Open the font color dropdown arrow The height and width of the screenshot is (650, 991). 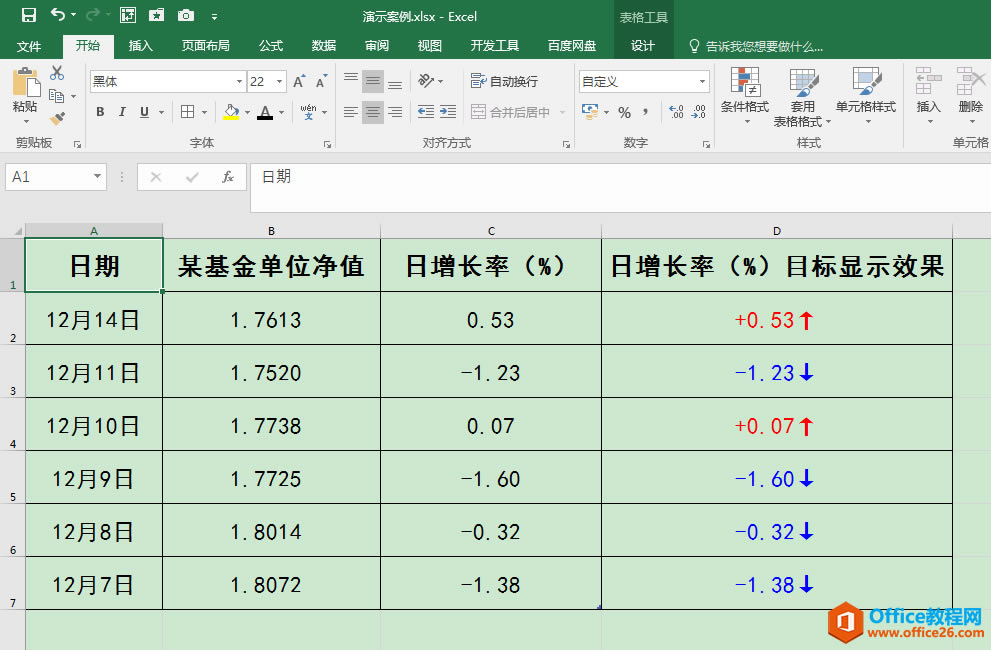point(281,113)
